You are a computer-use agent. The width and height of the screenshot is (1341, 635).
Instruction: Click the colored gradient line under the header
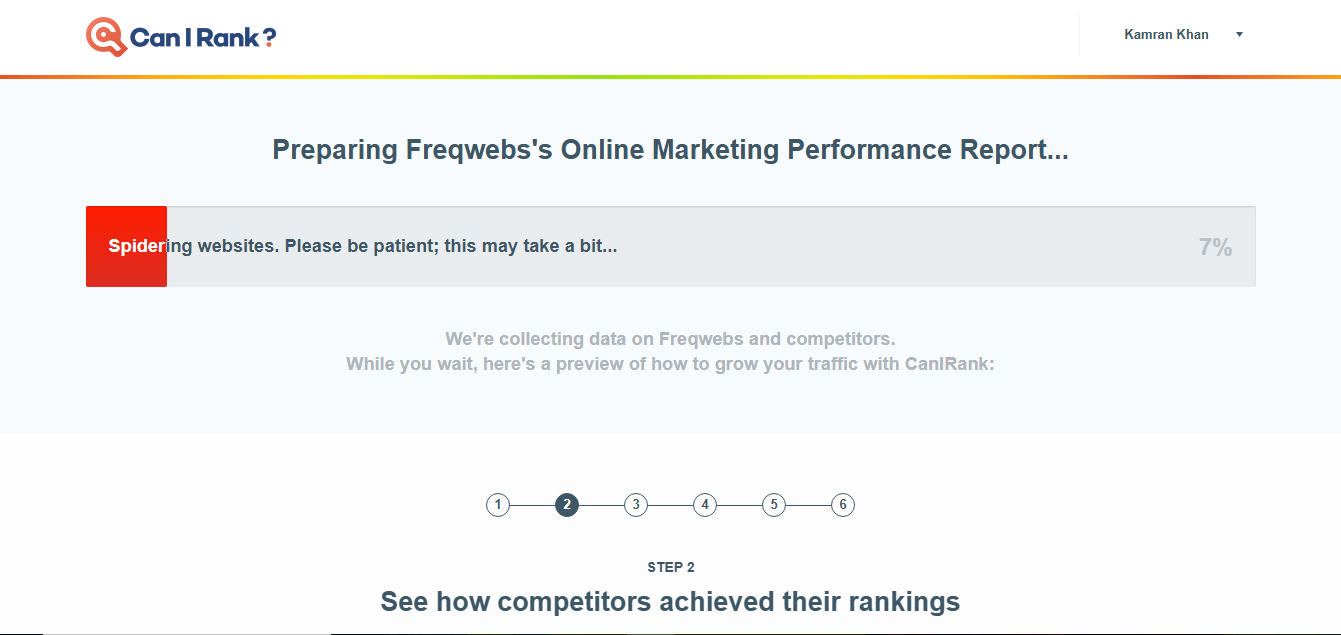[670, 76]
